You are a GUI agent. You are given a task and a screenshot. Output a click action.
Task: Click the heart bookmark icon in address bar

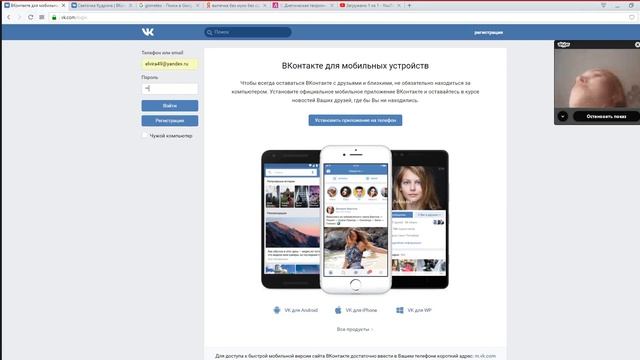tap(632, 17)
